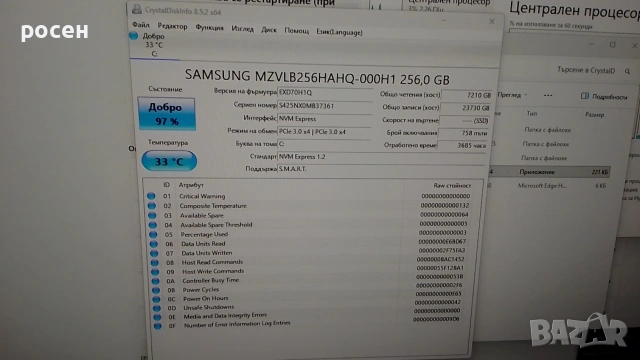The width and height of the screenshot is (640, 360).
Task: Click the power-on count value 758
Action: point(464,133)
